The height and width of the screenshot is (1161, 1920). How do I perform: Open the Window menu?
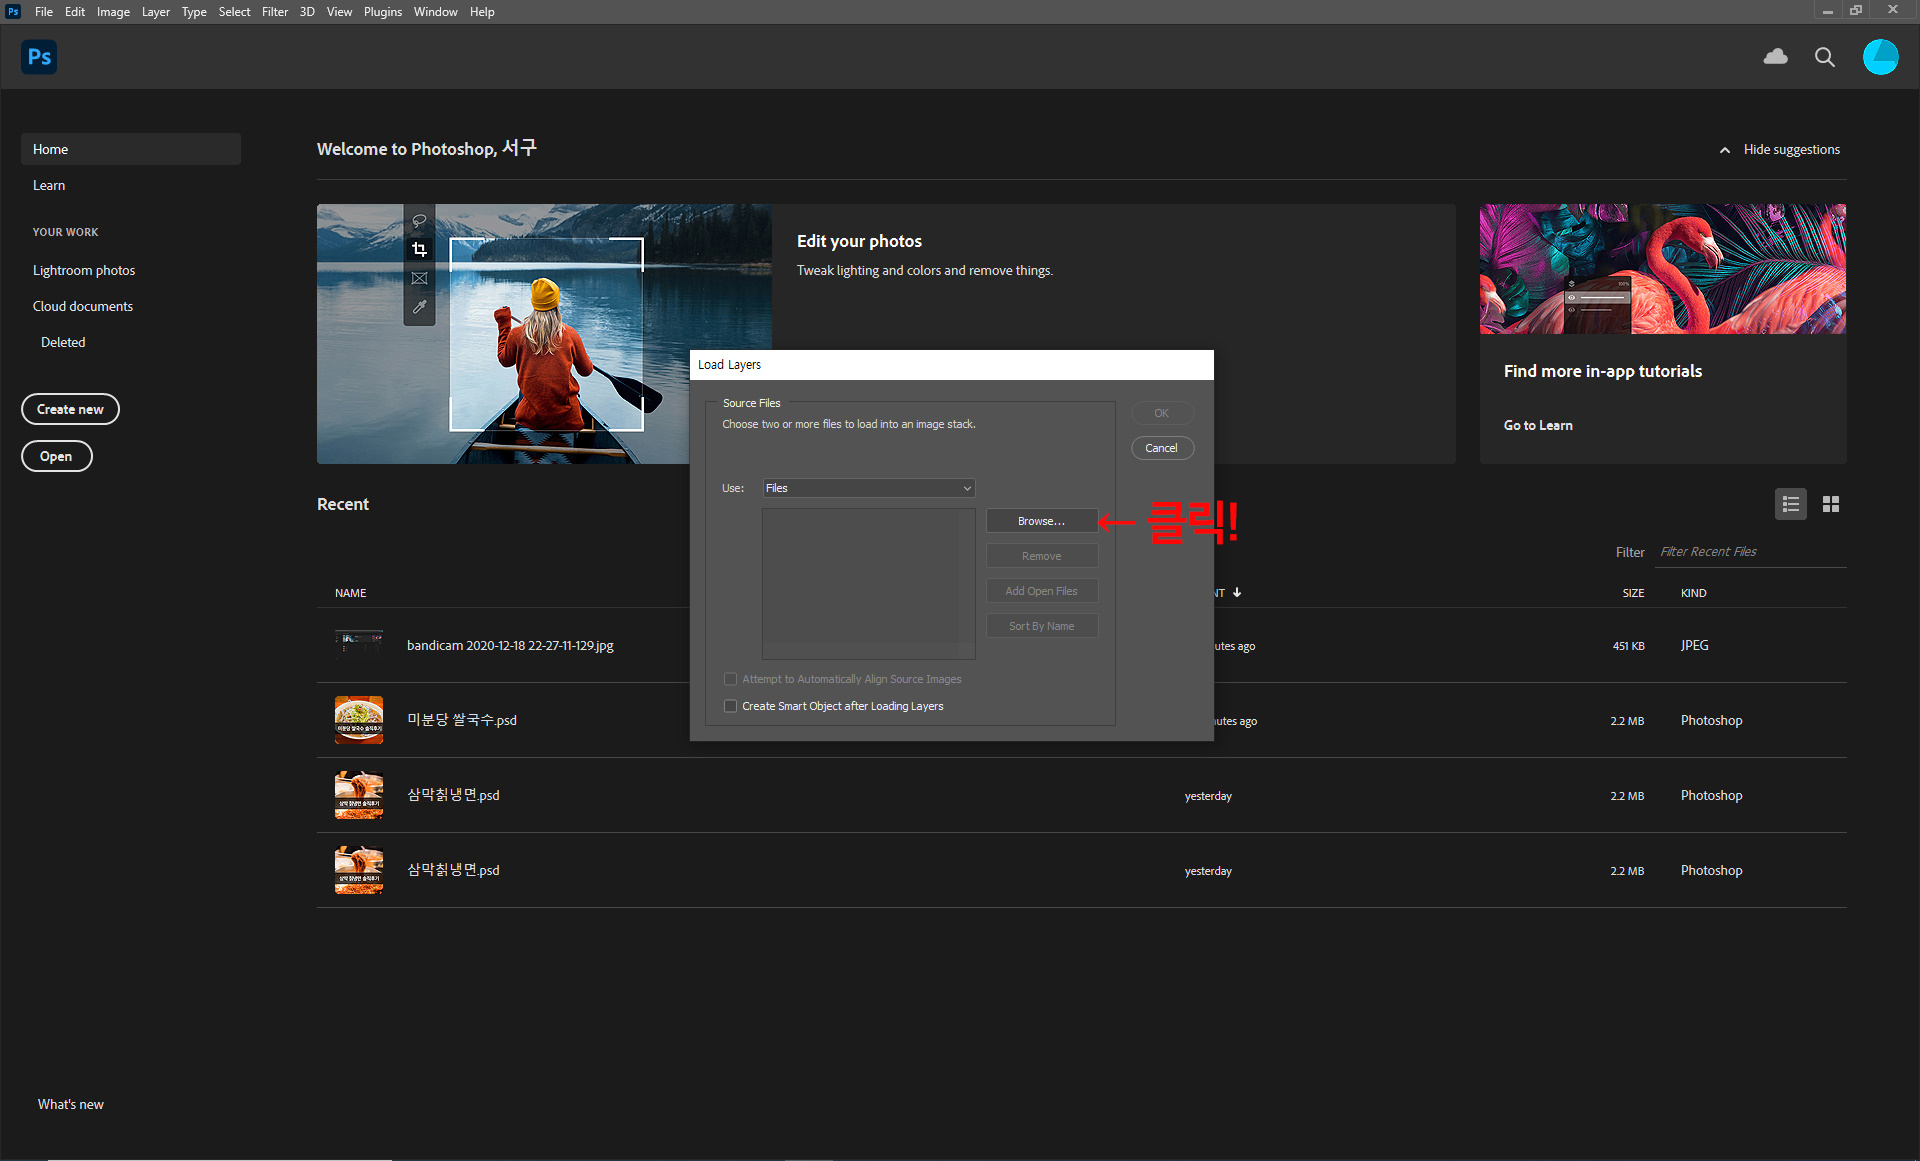coord(435,12)
